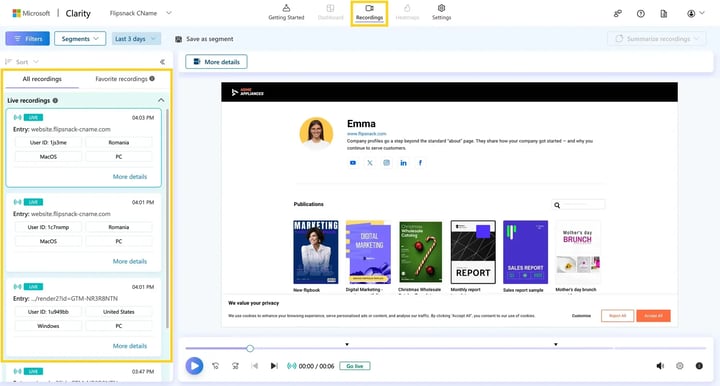Click the Live recordings info icon
The width and height of the screenshot is (720, 386).
click(55, 101)
